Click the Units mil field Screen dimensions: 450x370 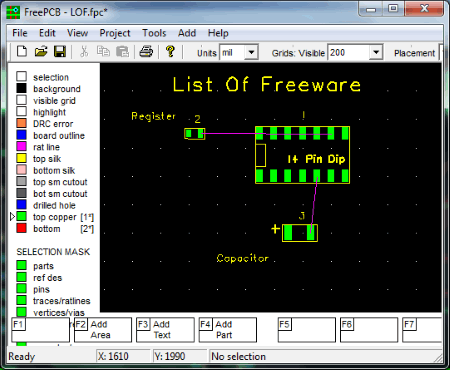232,52
